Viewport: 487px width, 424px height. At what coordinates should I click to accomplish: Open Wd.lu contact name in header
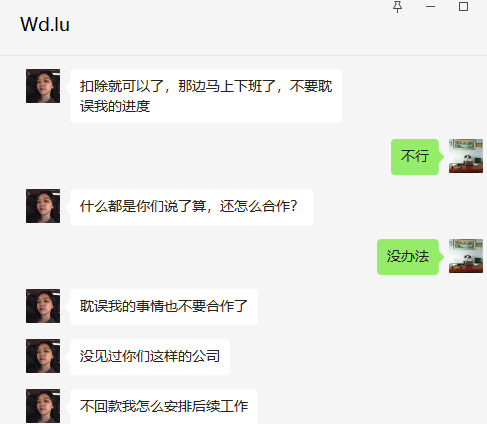pos(45,24)
